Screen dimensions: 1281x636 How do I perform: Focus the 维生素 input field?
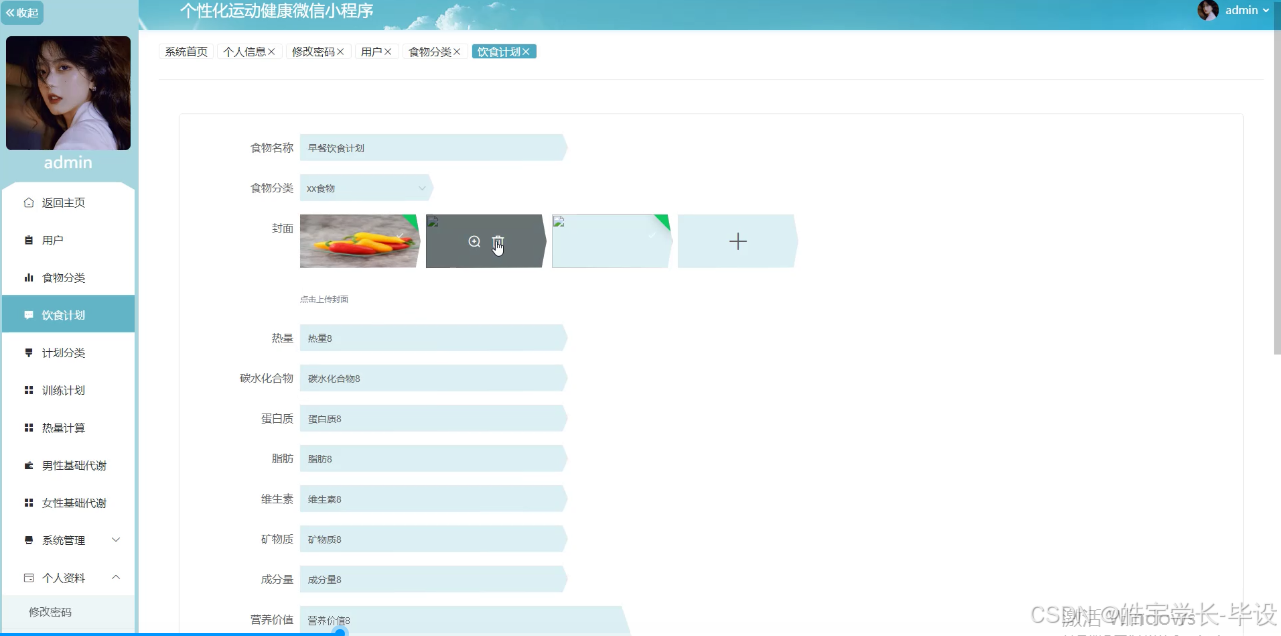[x=433, y=499]
